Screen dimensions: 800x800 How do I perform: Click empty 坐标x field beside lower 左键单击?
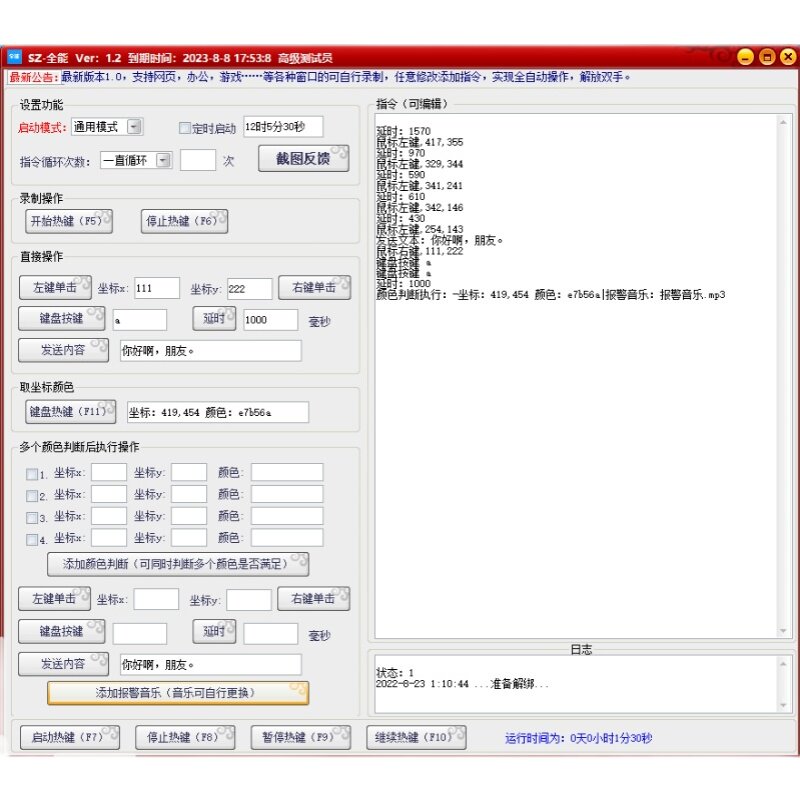coord(157,599)
